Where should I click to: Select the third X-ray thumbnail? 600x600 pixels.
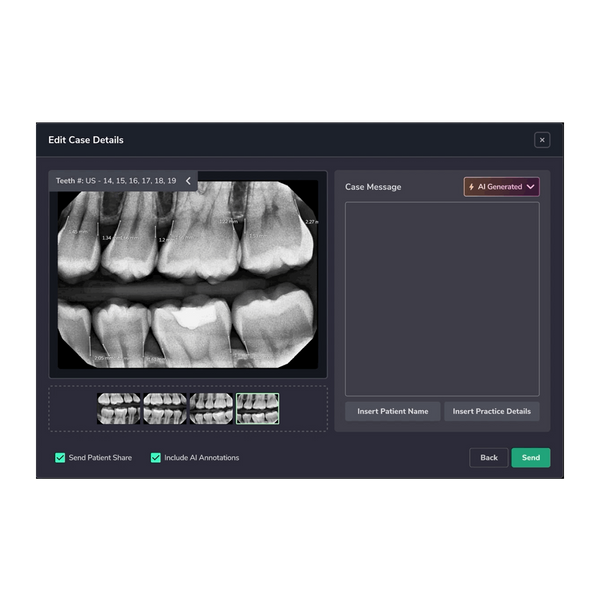(x=211, y=409)
